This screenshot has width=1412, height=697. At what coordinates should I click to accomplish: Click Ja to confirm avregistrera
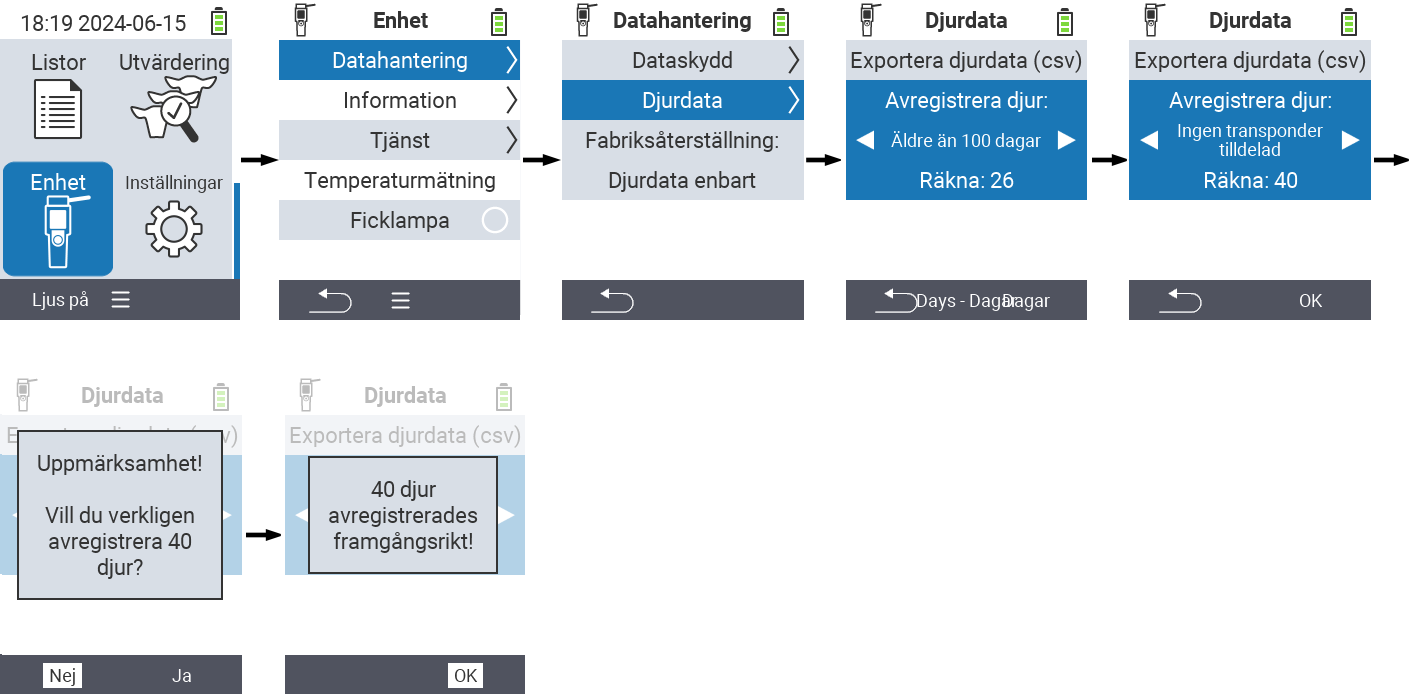point(181,676)
